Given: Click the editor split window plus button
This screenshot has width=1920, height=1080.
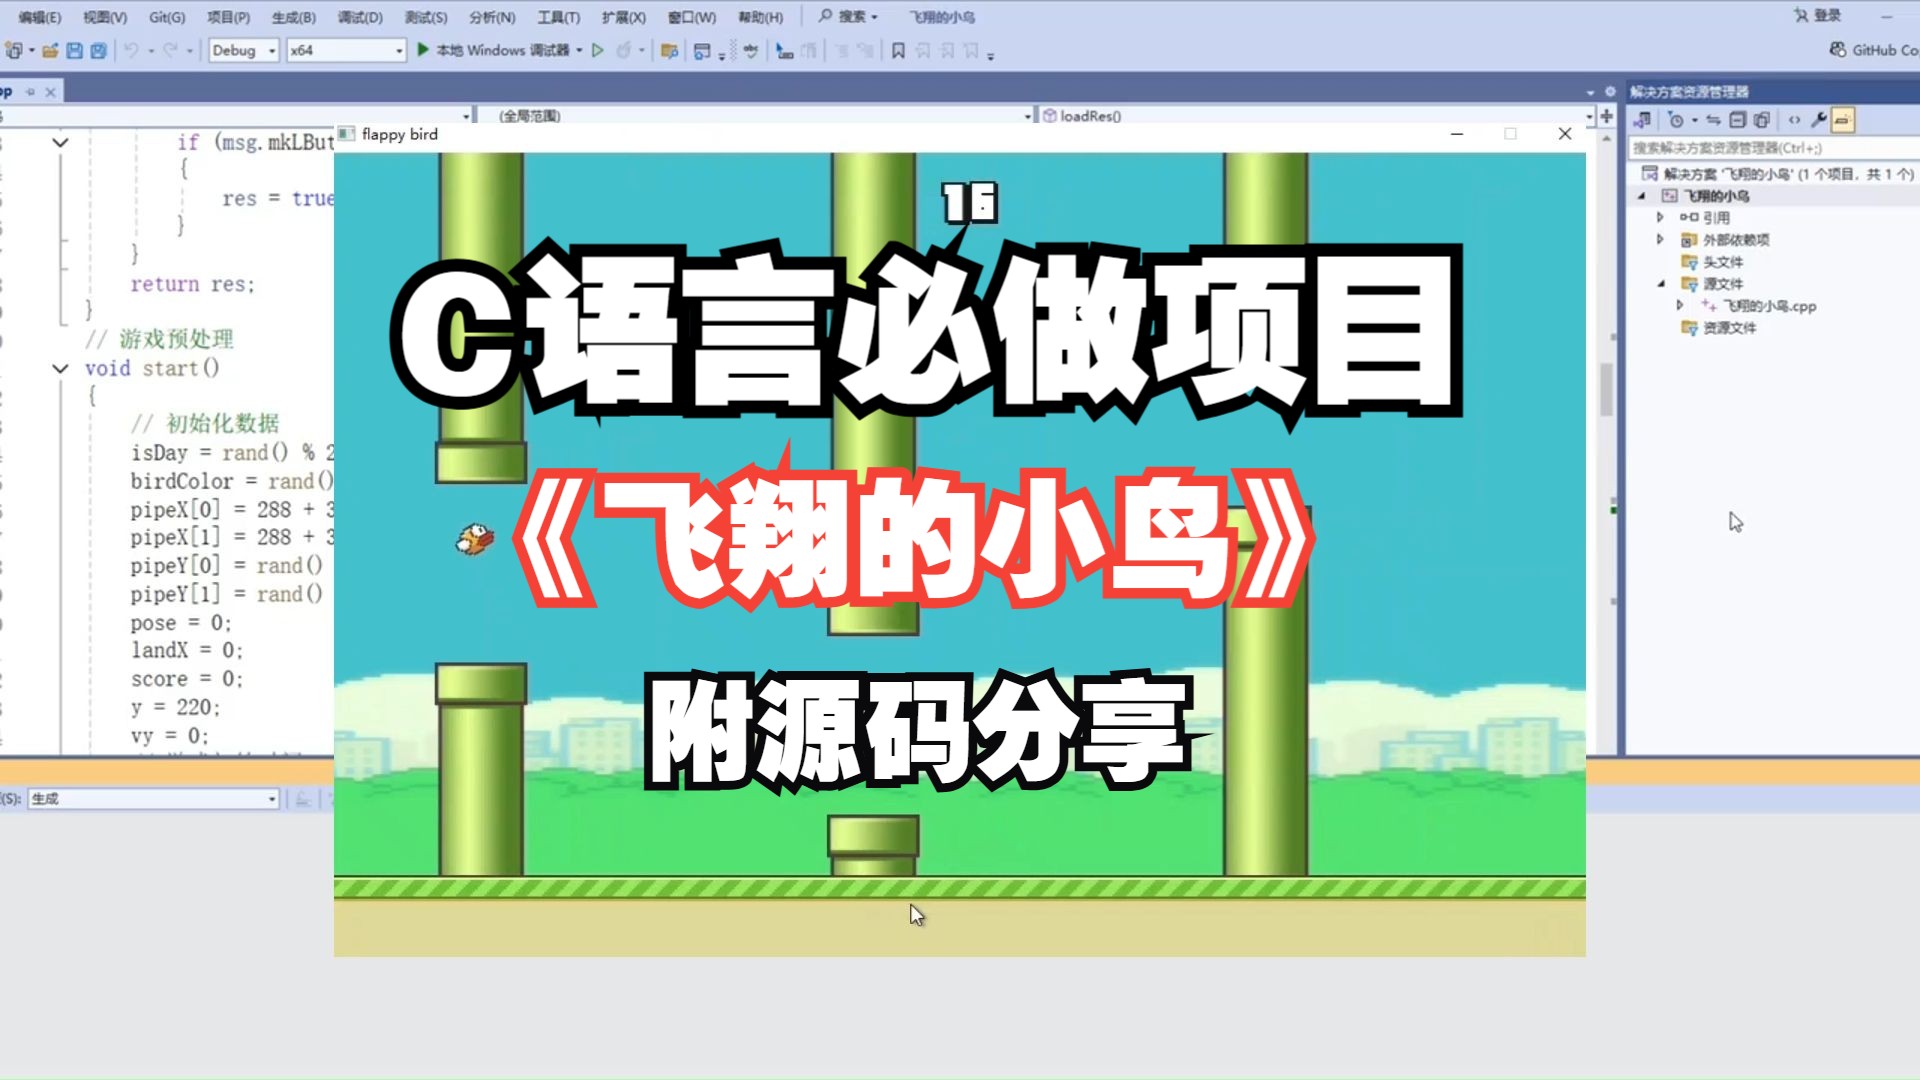Looking at the screenshot, I should point(1607,116).
